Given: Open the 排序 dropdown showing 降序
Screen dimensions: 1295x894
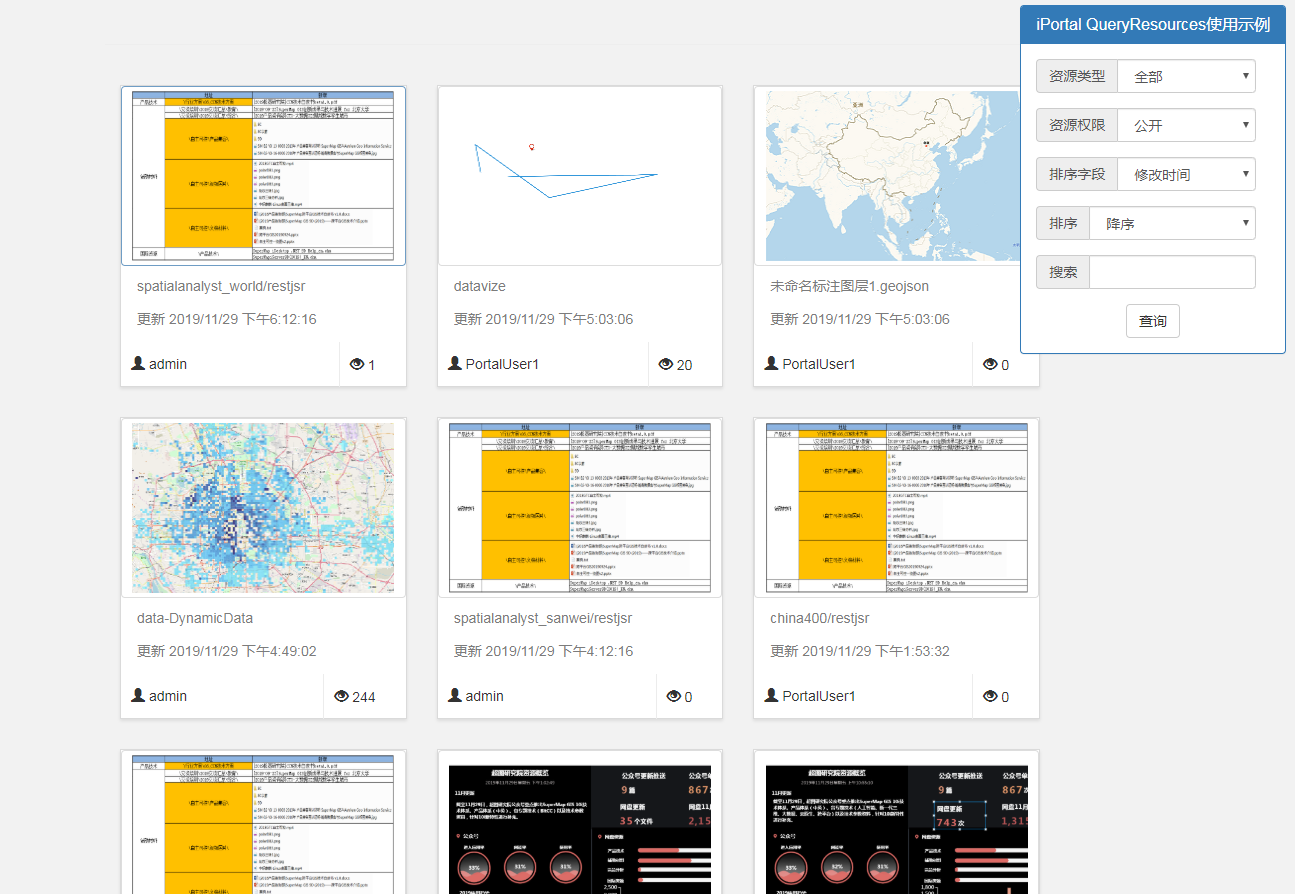Looking at the screenshot, I should pos(1172,223).
